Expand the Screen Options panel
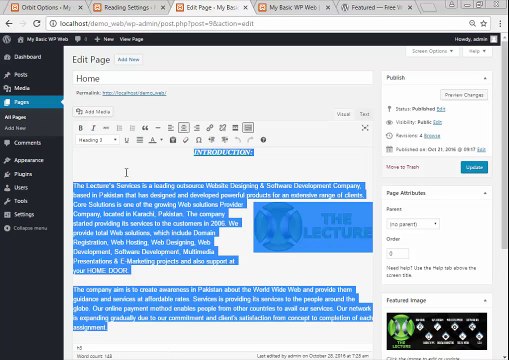Viewport: 509px width, 360px height. coord(432,51)
